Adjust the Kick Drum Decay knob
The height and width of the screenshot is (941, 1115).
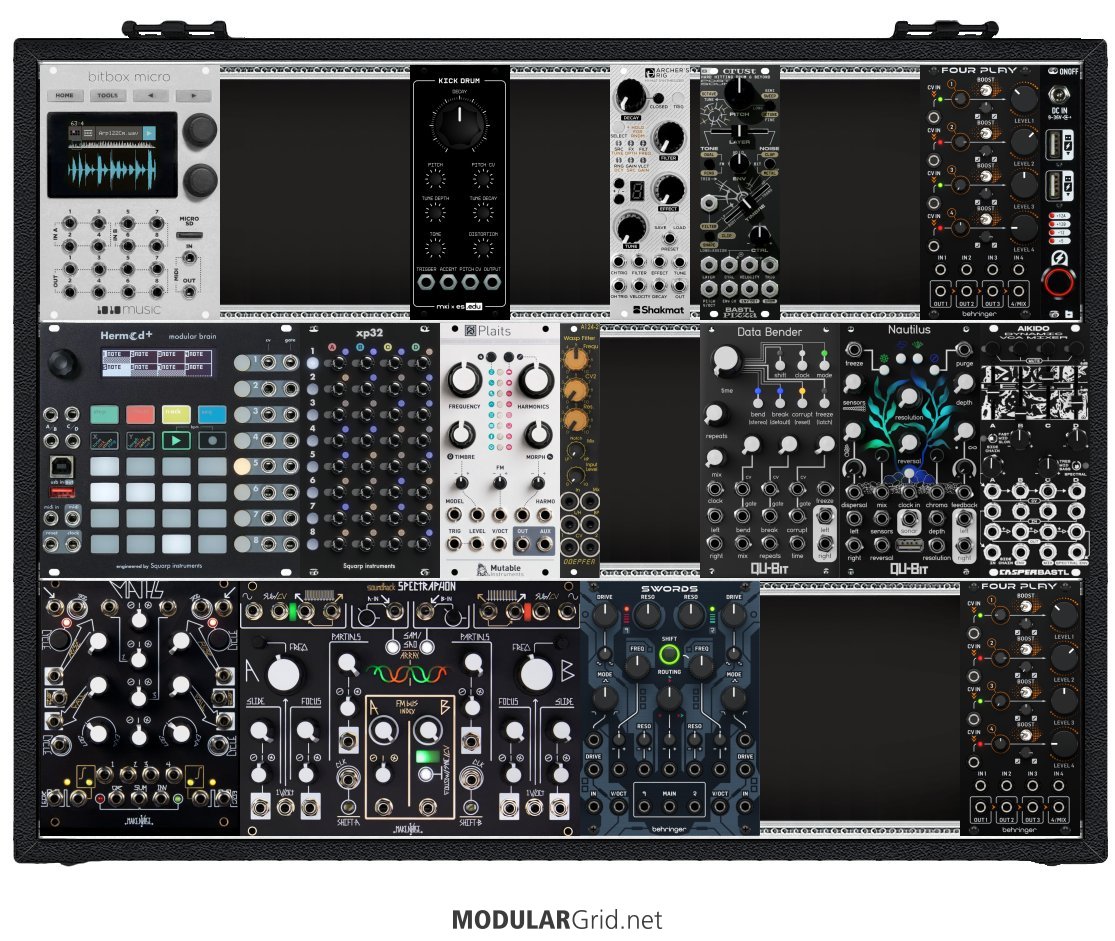459,125
